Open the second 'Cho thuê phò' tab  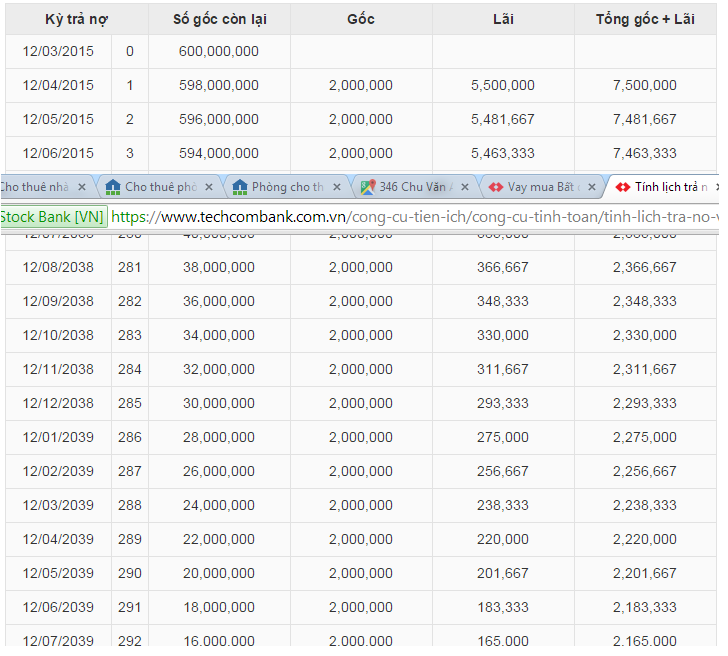pyautogui.click(x=160, y=187)
